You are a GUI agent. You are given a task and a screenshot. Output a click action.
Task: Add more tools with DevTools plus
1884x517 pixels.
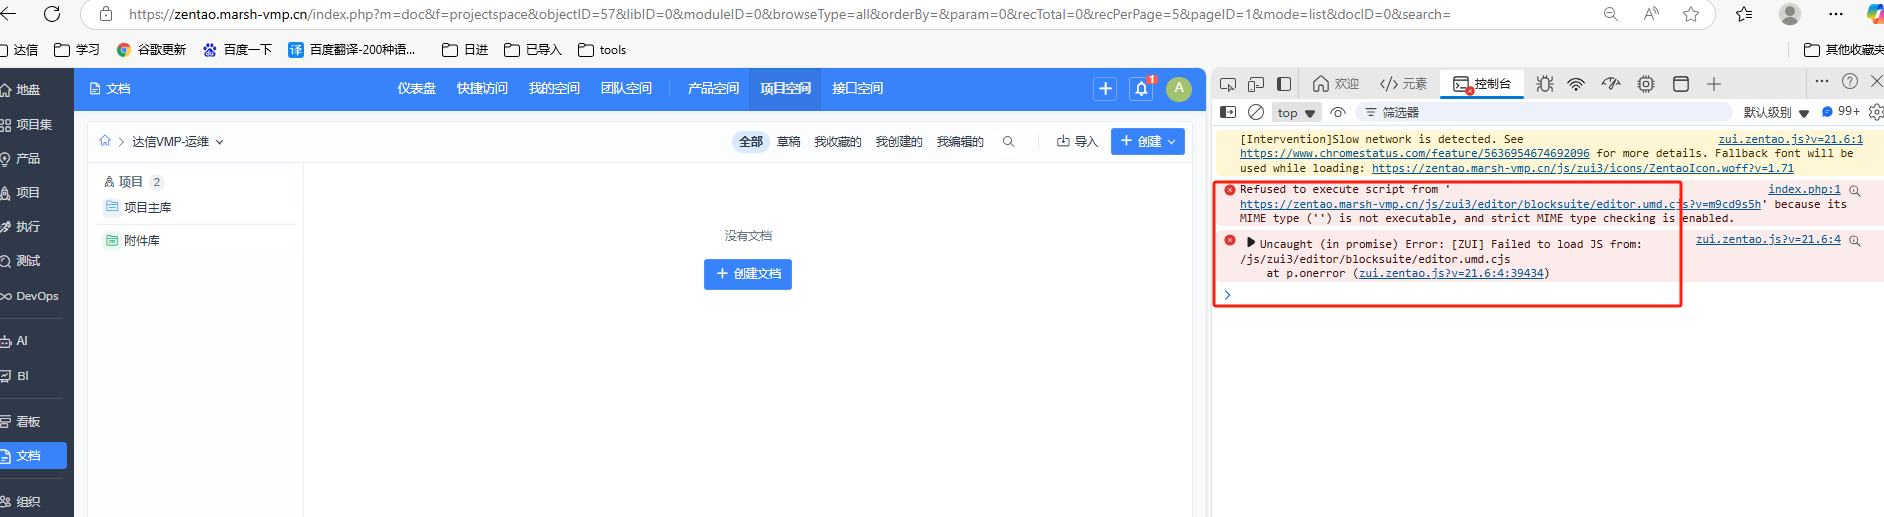tap(1714, 84)
